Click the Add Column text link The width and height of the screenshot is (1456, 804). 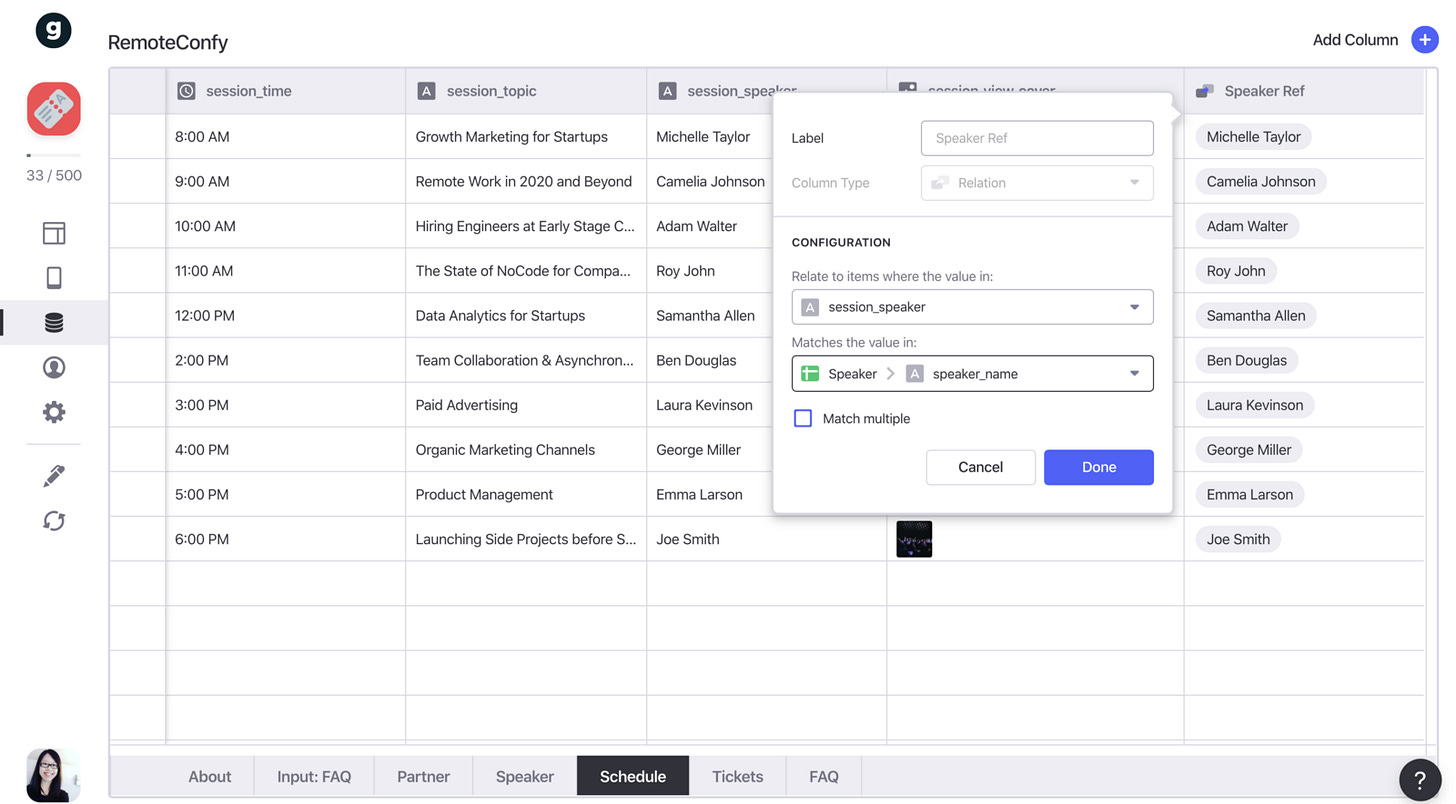[1355, 40]
